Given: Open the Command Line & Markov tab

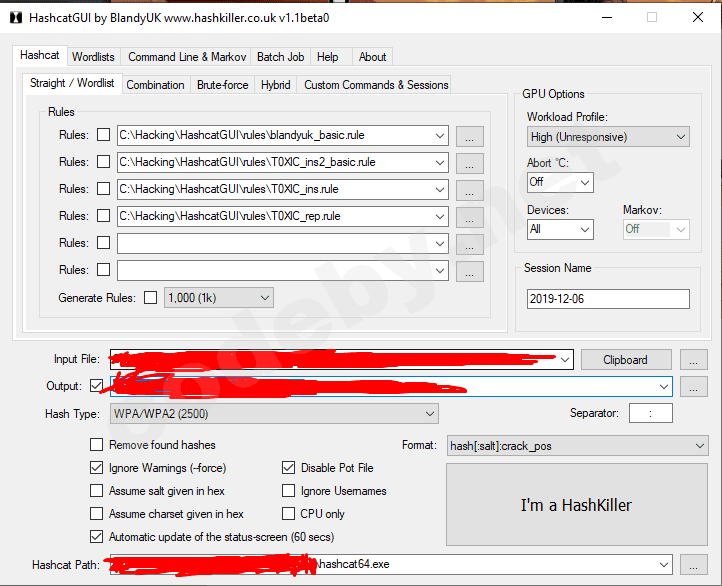Looking at the screenshot, I should click(187, 57).
